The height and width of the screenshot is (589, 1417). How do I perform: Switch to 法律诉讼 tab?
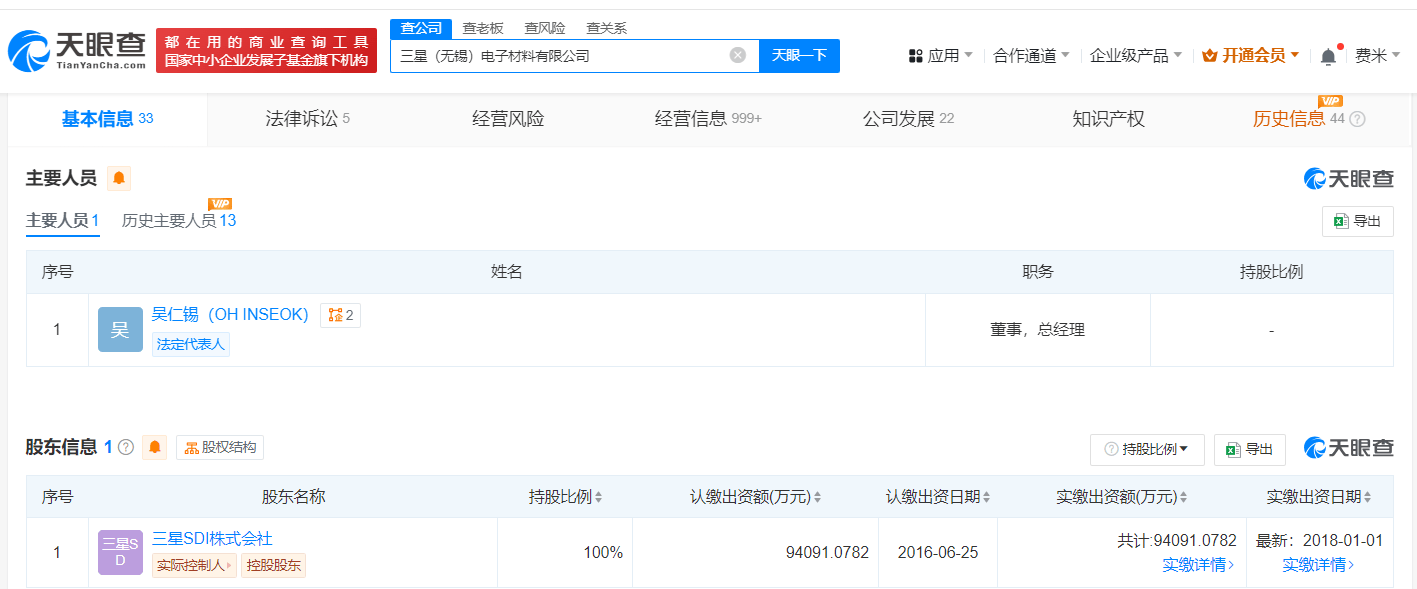pos(307,119)
